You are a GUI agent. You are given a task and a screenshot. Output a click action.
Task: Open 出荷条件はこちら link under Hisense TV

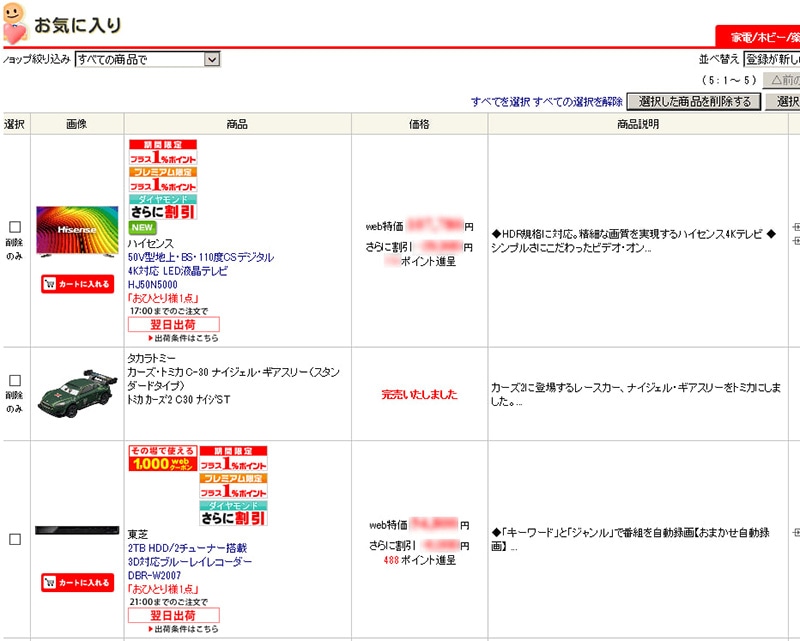[184, 338]
